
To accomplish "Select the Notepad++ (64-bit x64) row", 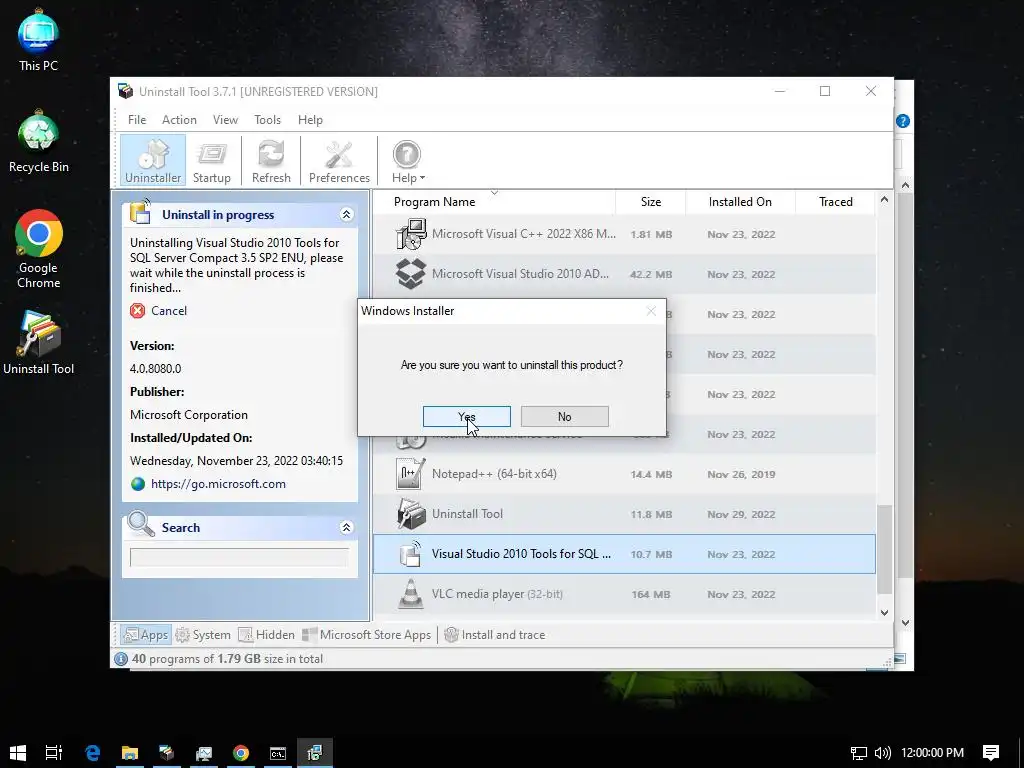I will [624, 474].
